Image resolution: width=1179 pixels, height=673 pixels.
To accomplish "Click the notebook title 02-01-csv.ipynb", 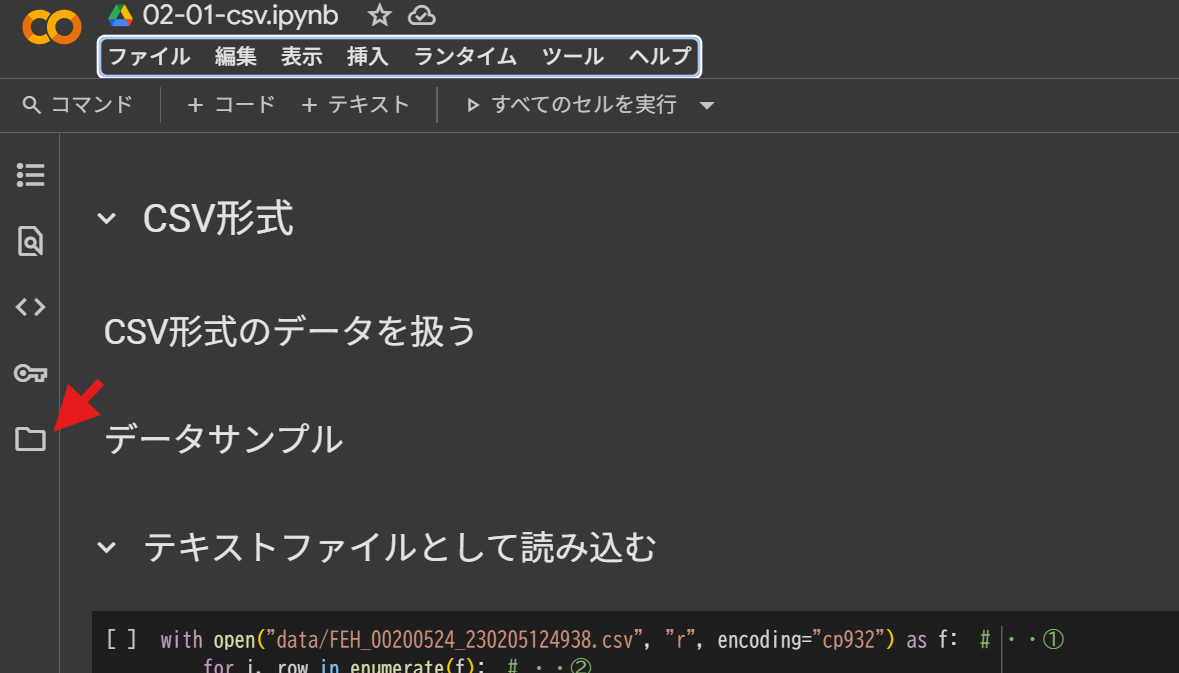I will (x=240, y=16).
